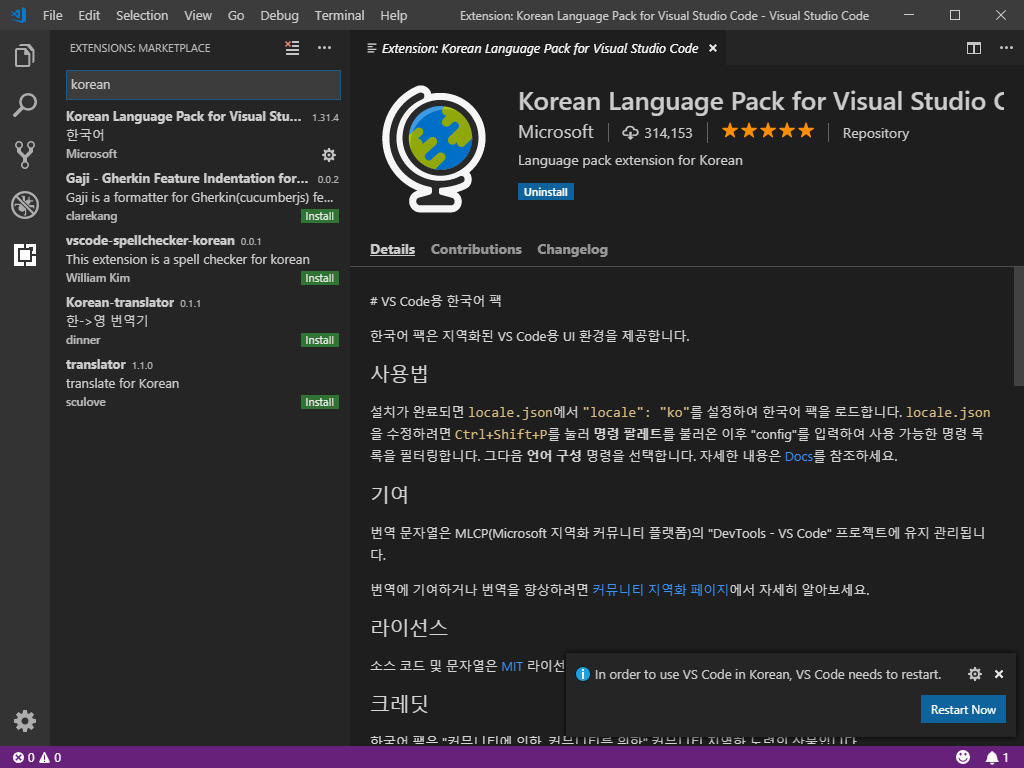Viewport: 1024px width, 768px height.
Task: Click the five-star rating
Action: tap(768, 131)
